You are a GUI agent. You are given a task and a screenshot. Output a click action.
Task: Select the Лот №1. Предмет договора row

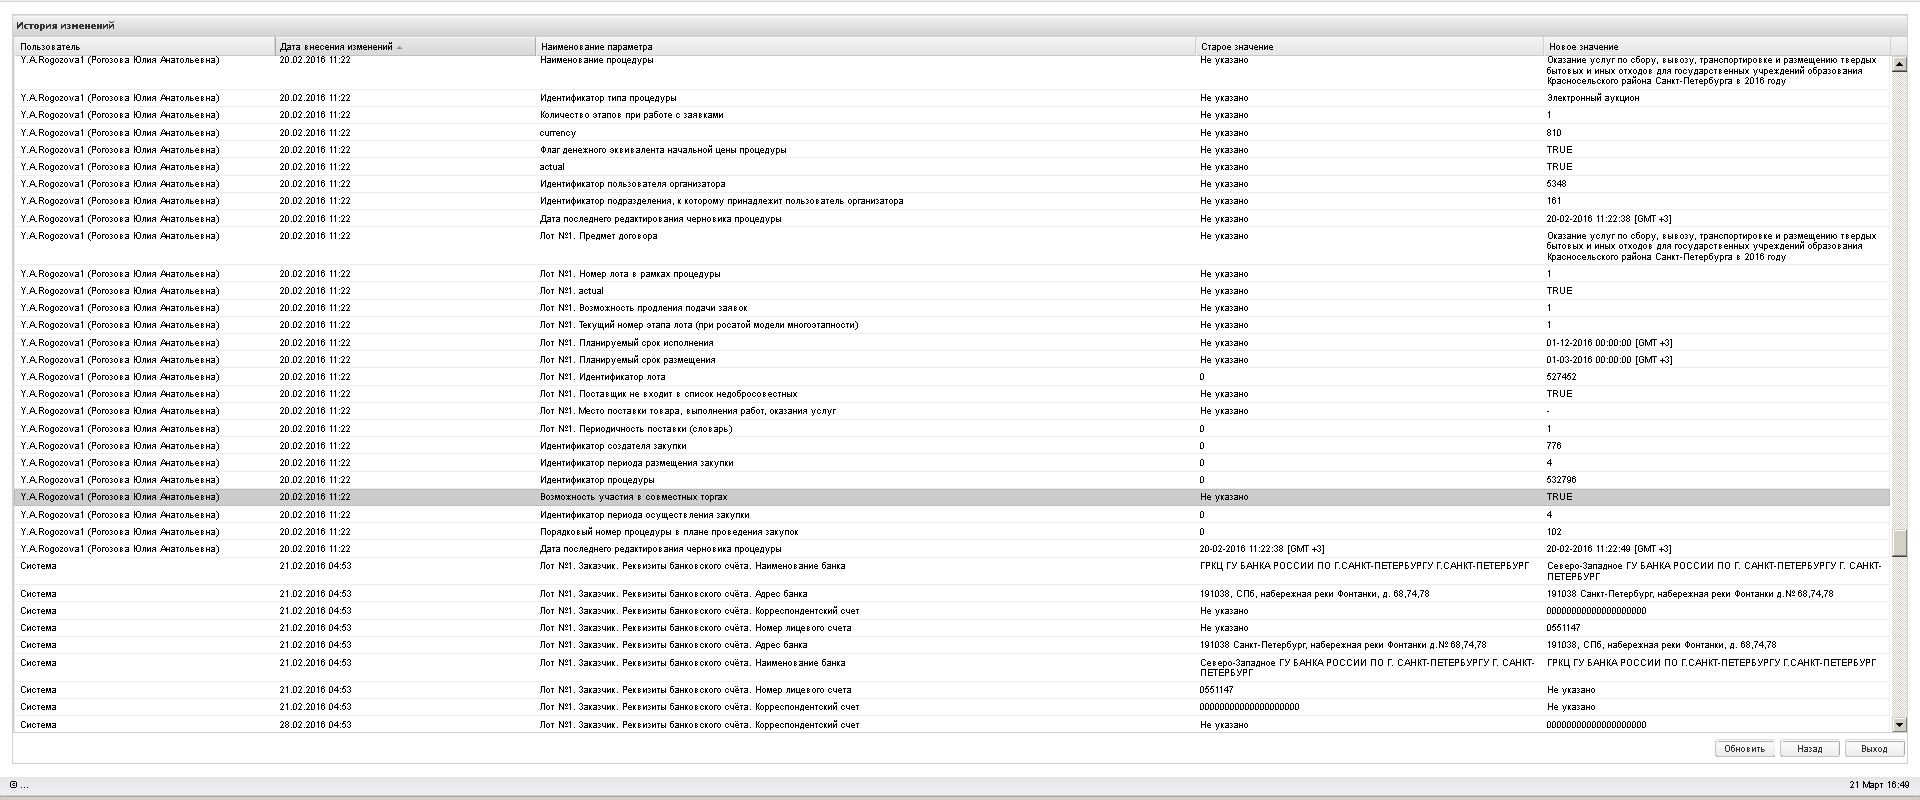click(x=952, y=246)
